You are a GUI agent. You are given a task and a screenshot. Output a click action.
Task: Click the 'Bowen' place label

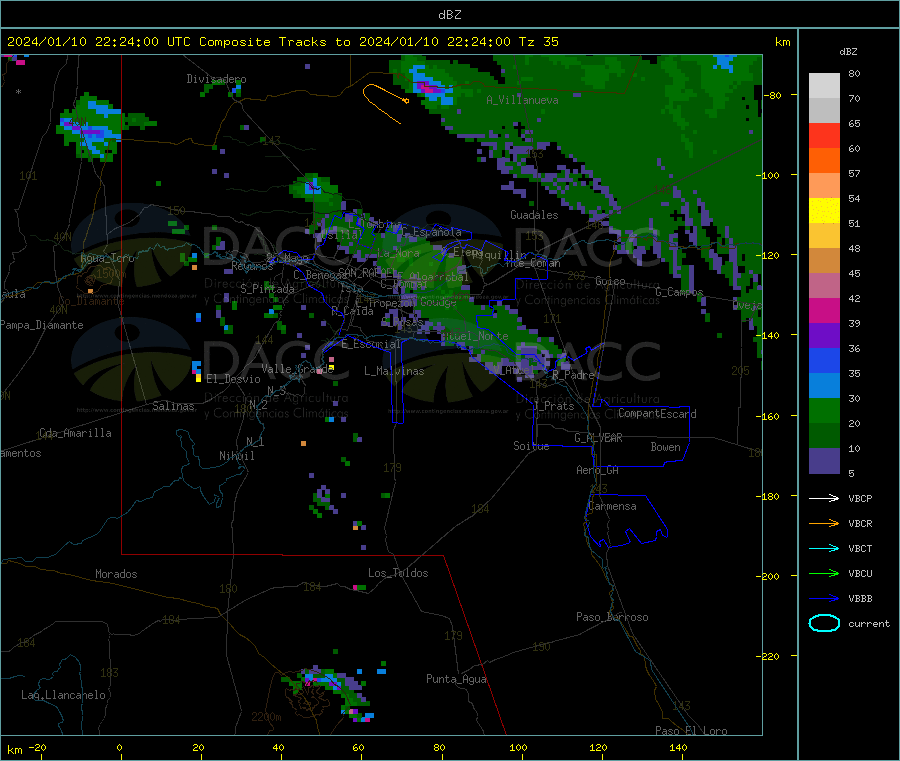[665, 446]
